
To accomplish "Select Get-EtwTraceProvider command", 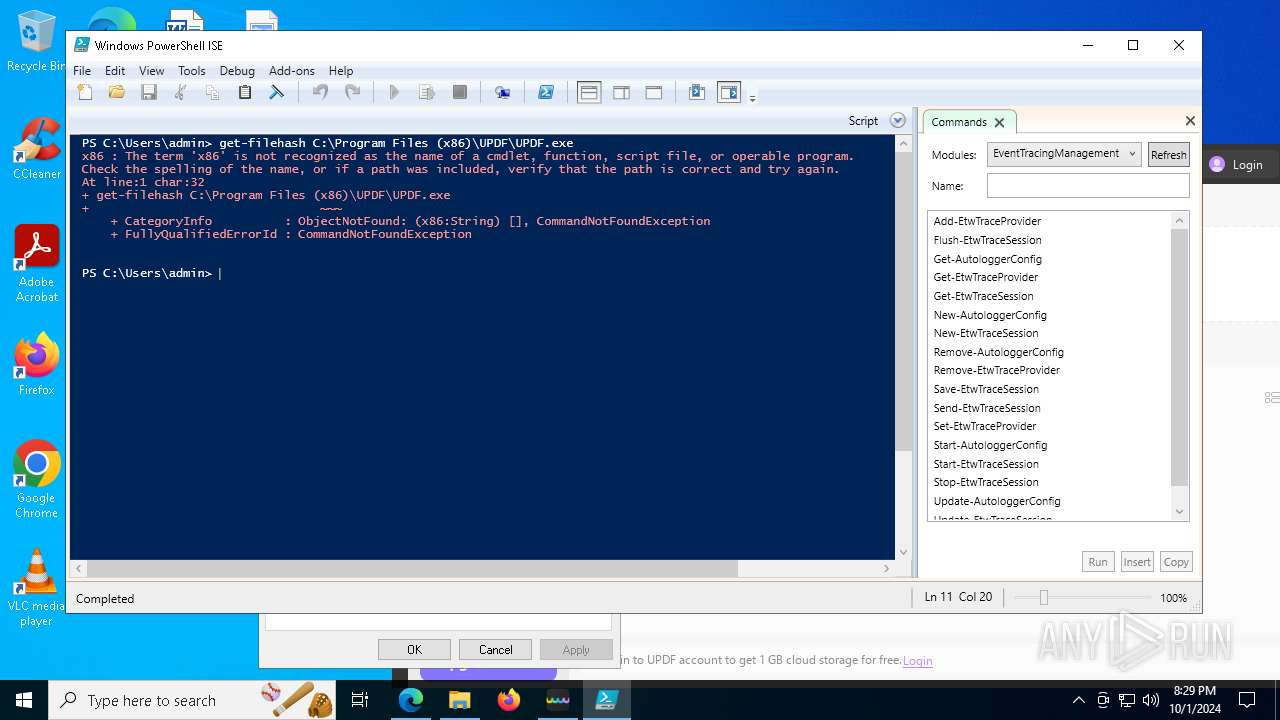I will [x=986, y=277].
